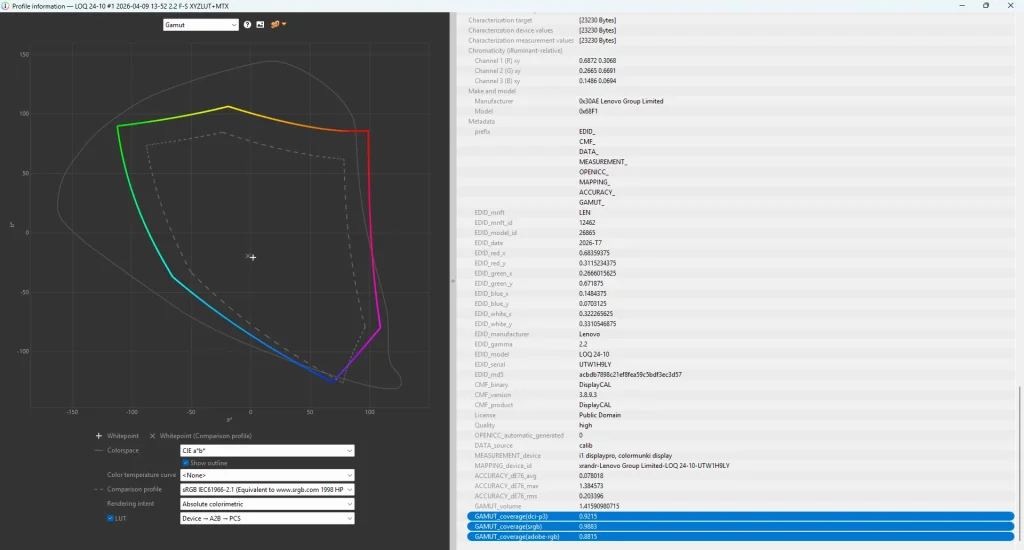Select the OPENICC_automatic_generated row

coord(741,436)
